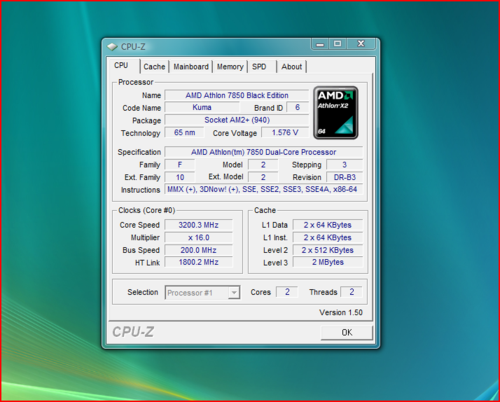The width and height of the screenshot is (500, 402).
Task: Click the 'Clocks (Core #0)' group label
Action: (147, 210)
